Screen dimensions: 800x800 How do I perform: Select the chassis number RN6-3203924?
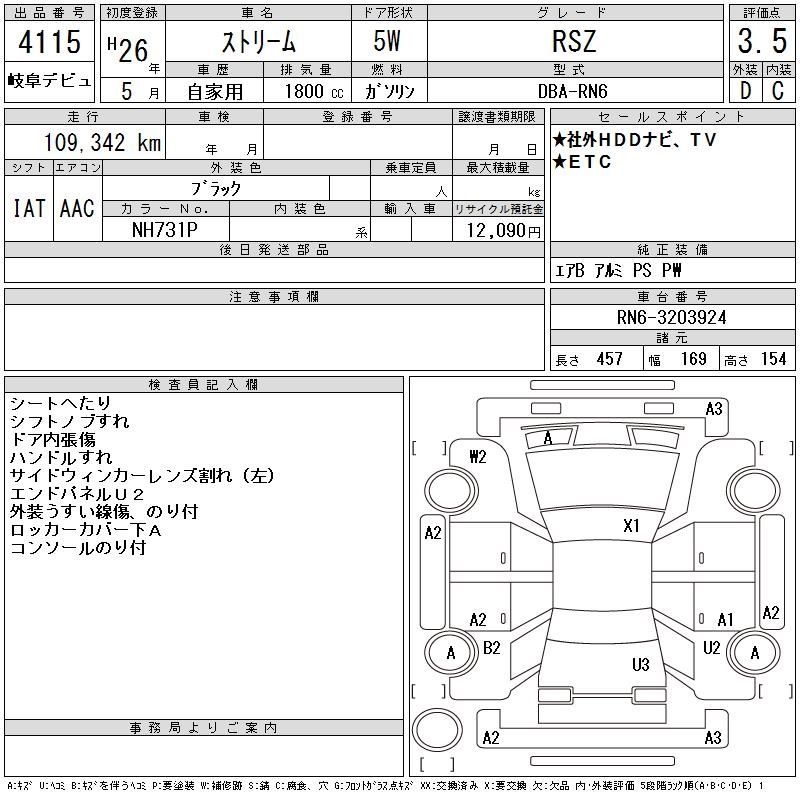[x=672, y=317]
